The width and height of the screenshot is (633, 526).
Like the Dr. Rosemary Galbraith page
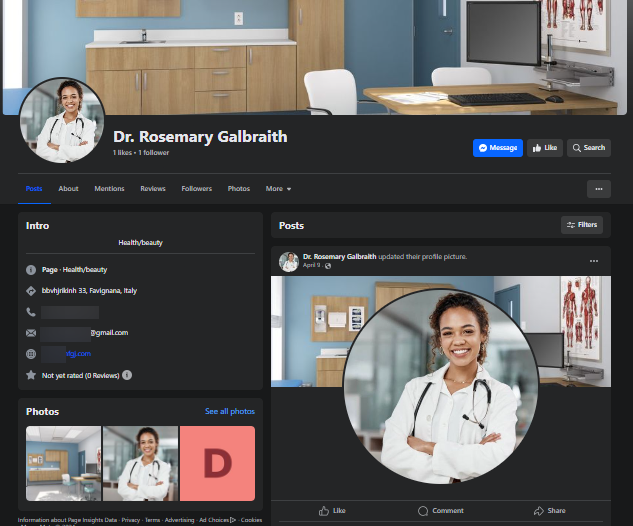tap(545, 148)
